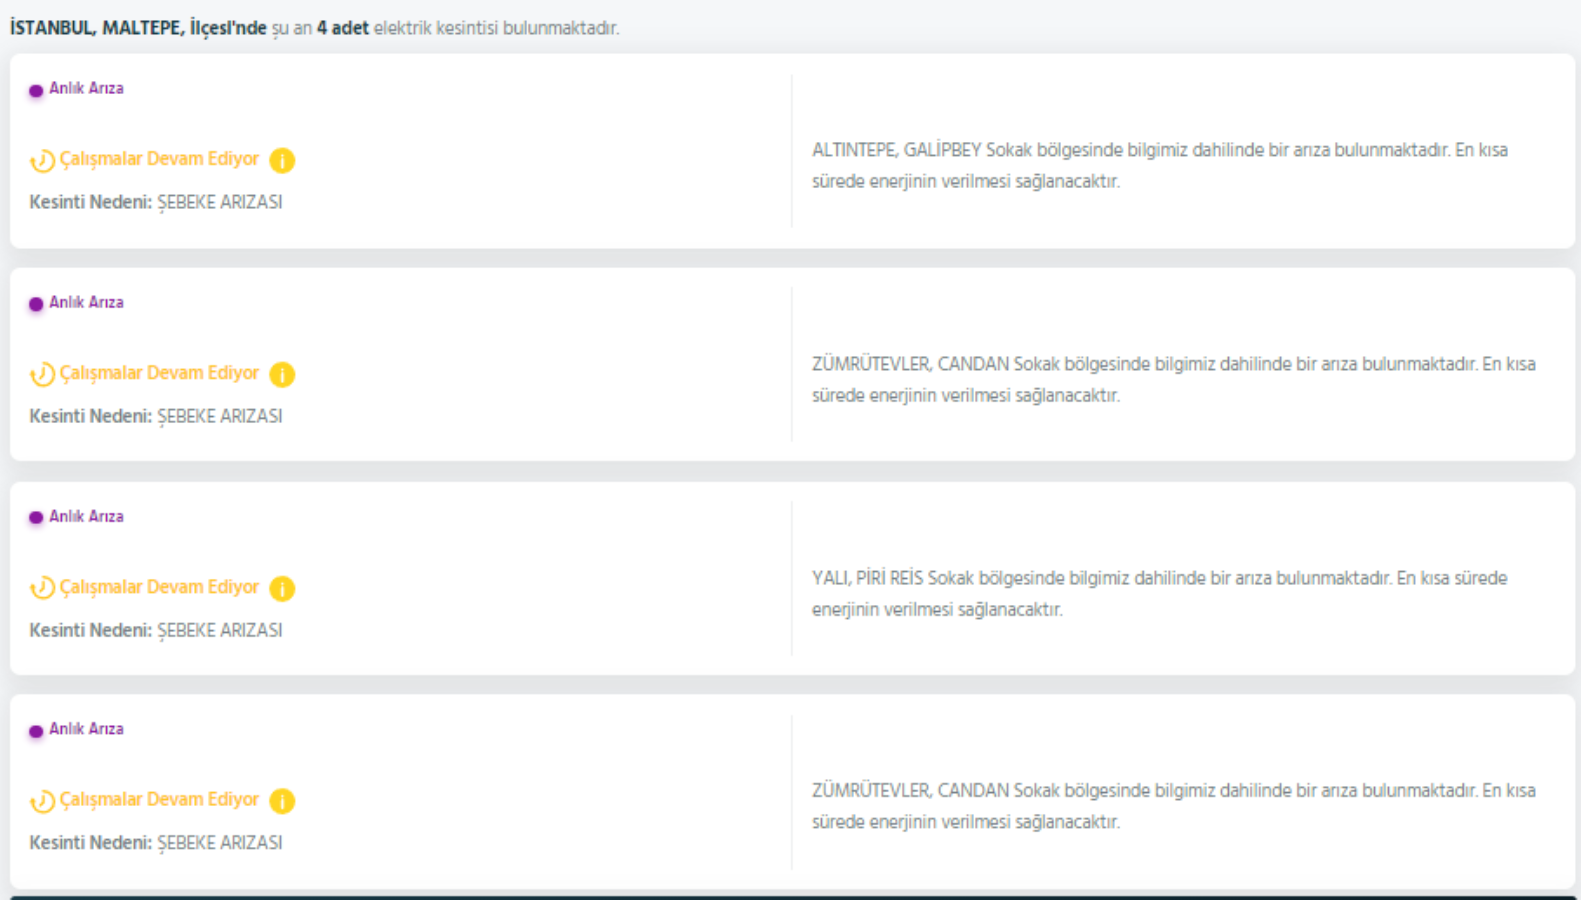Click the '4 adet' outage count heading

pos(343,28)
